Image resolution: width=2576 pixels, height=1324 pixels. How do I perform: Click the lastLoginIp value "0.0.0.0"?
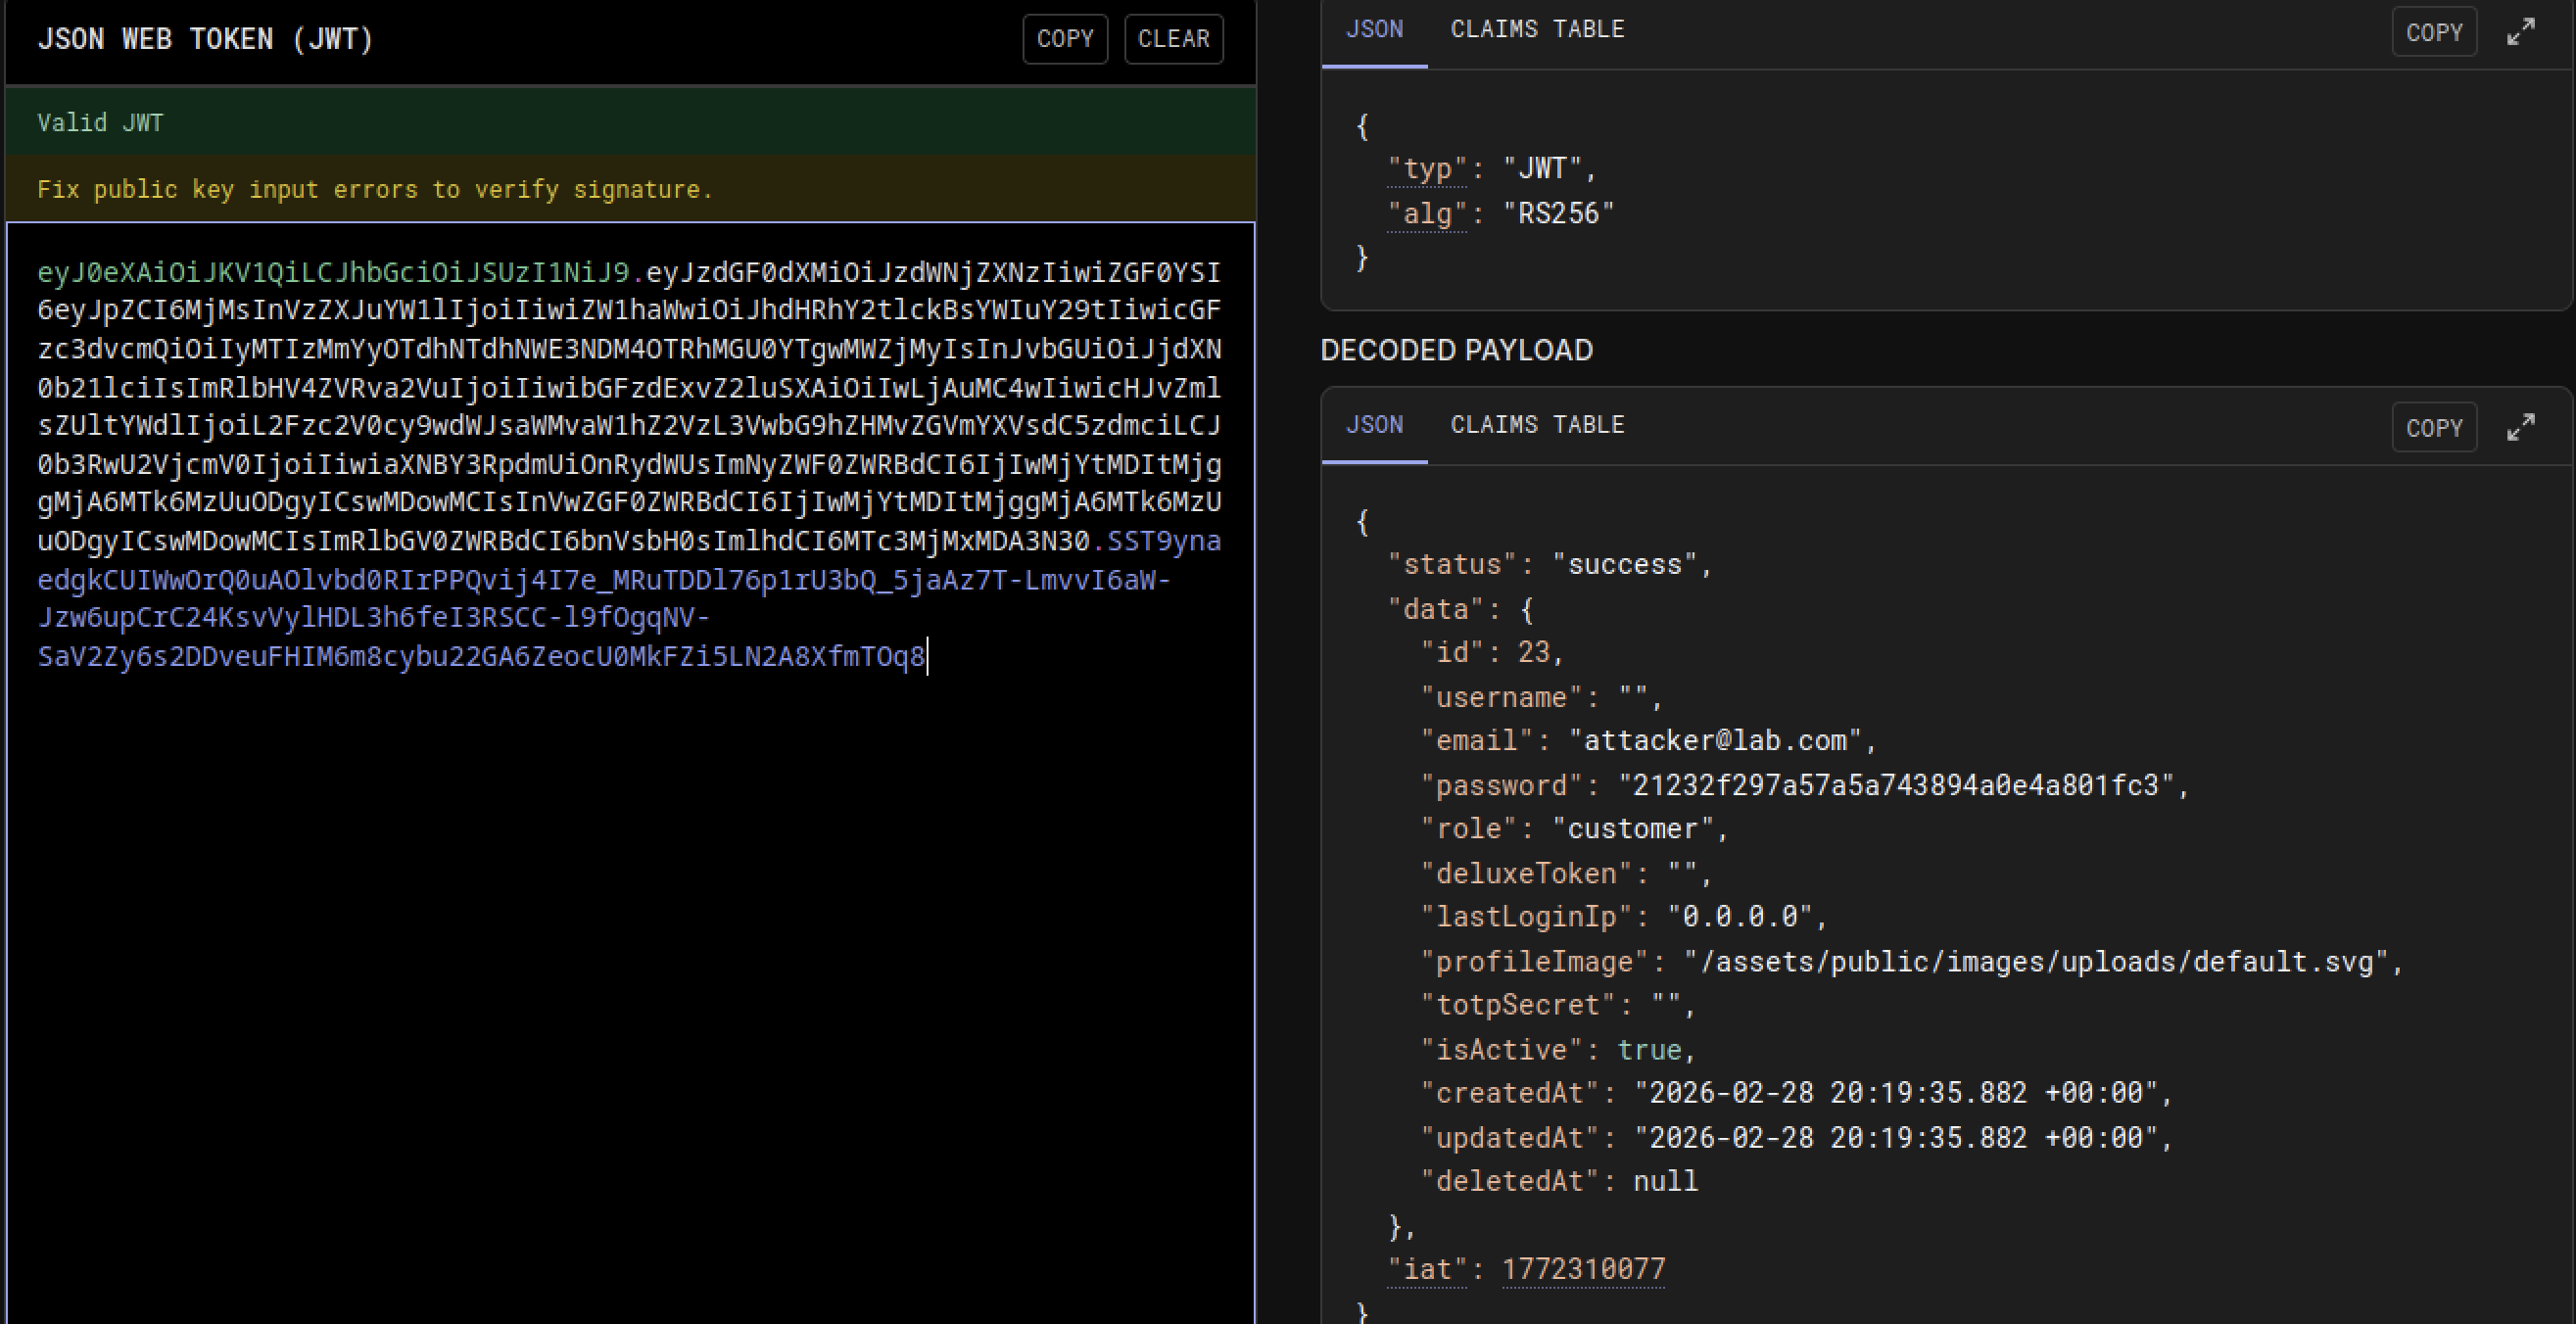pos(1740,917)
